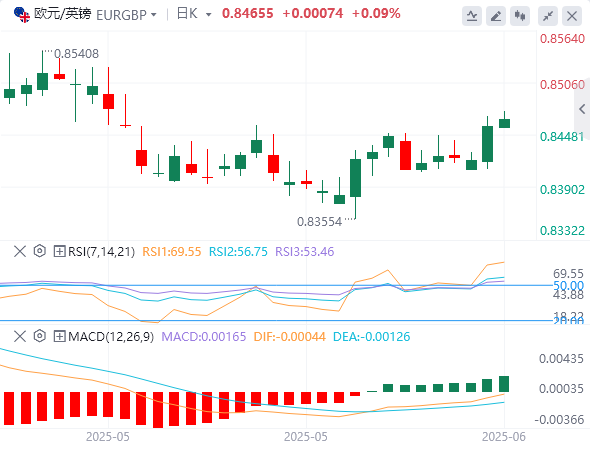Select the pencil drawing tool
590x450 pixels.
click(496, 16)
